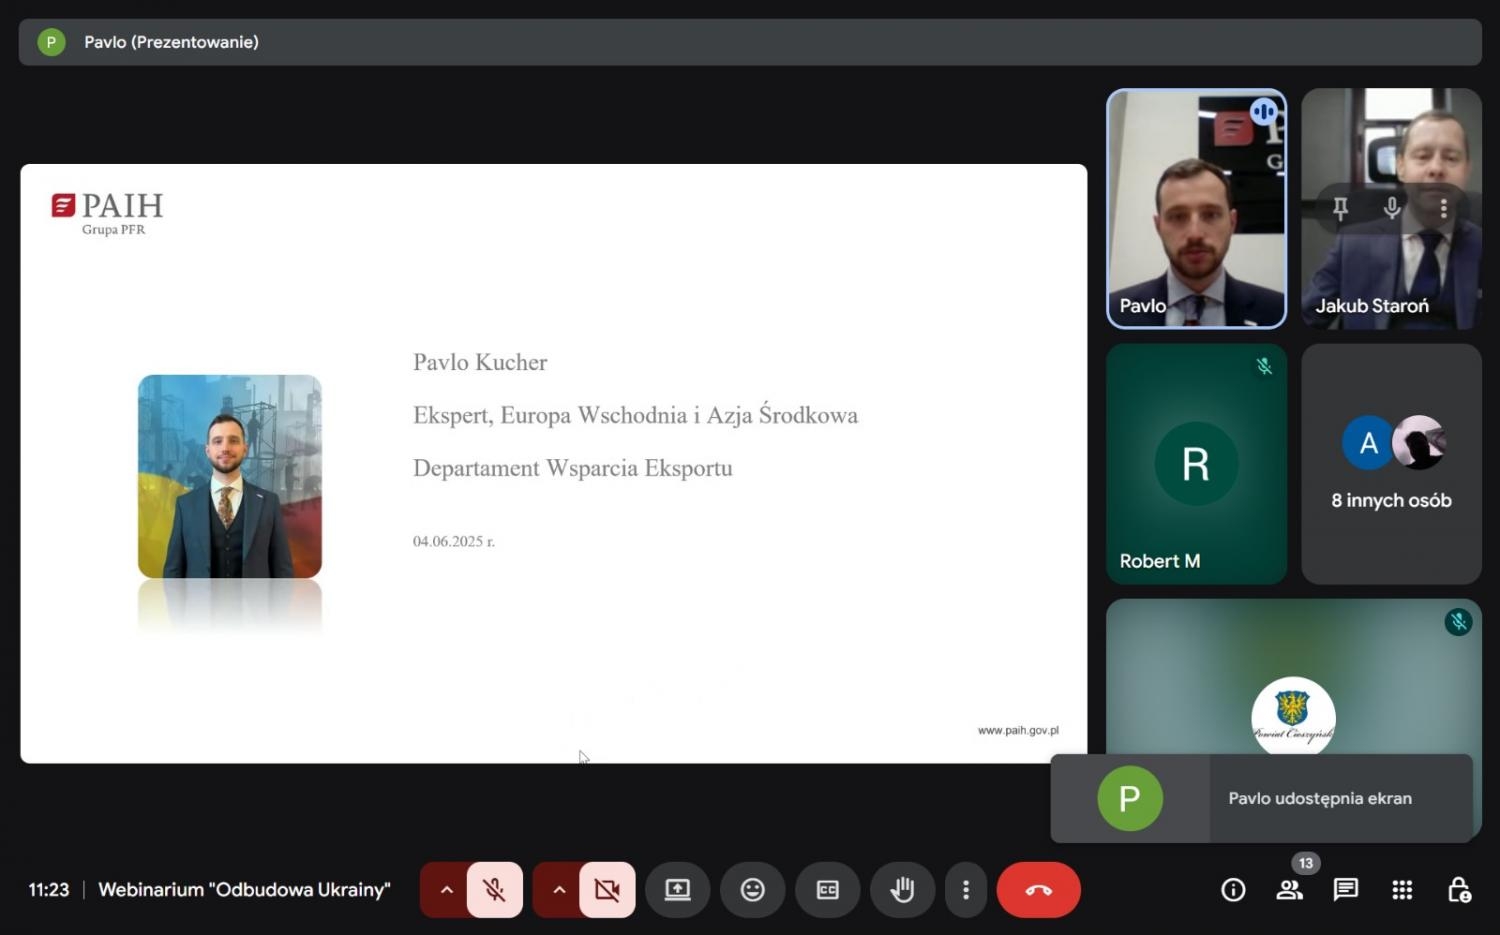Click the Pavlo udostępnia ekran notification
Screen dimensions: 1500x935
pos(1318,798)
